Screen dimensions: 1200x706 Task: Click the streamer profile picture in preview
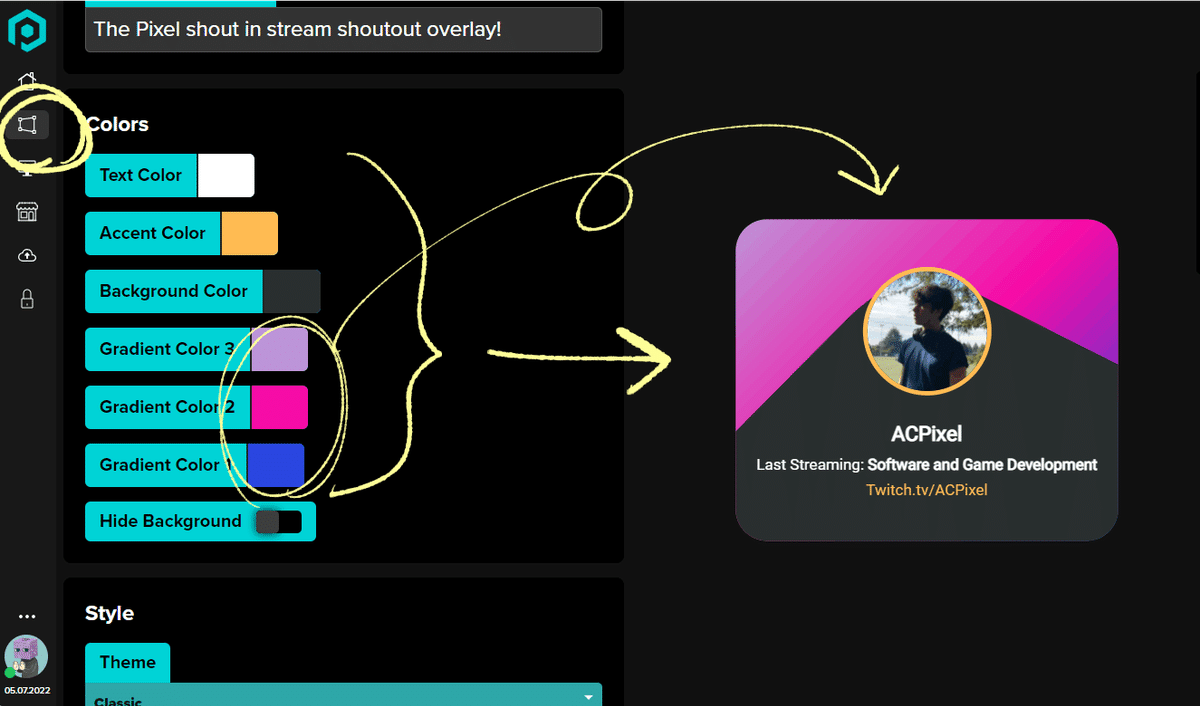click(927, 332)
